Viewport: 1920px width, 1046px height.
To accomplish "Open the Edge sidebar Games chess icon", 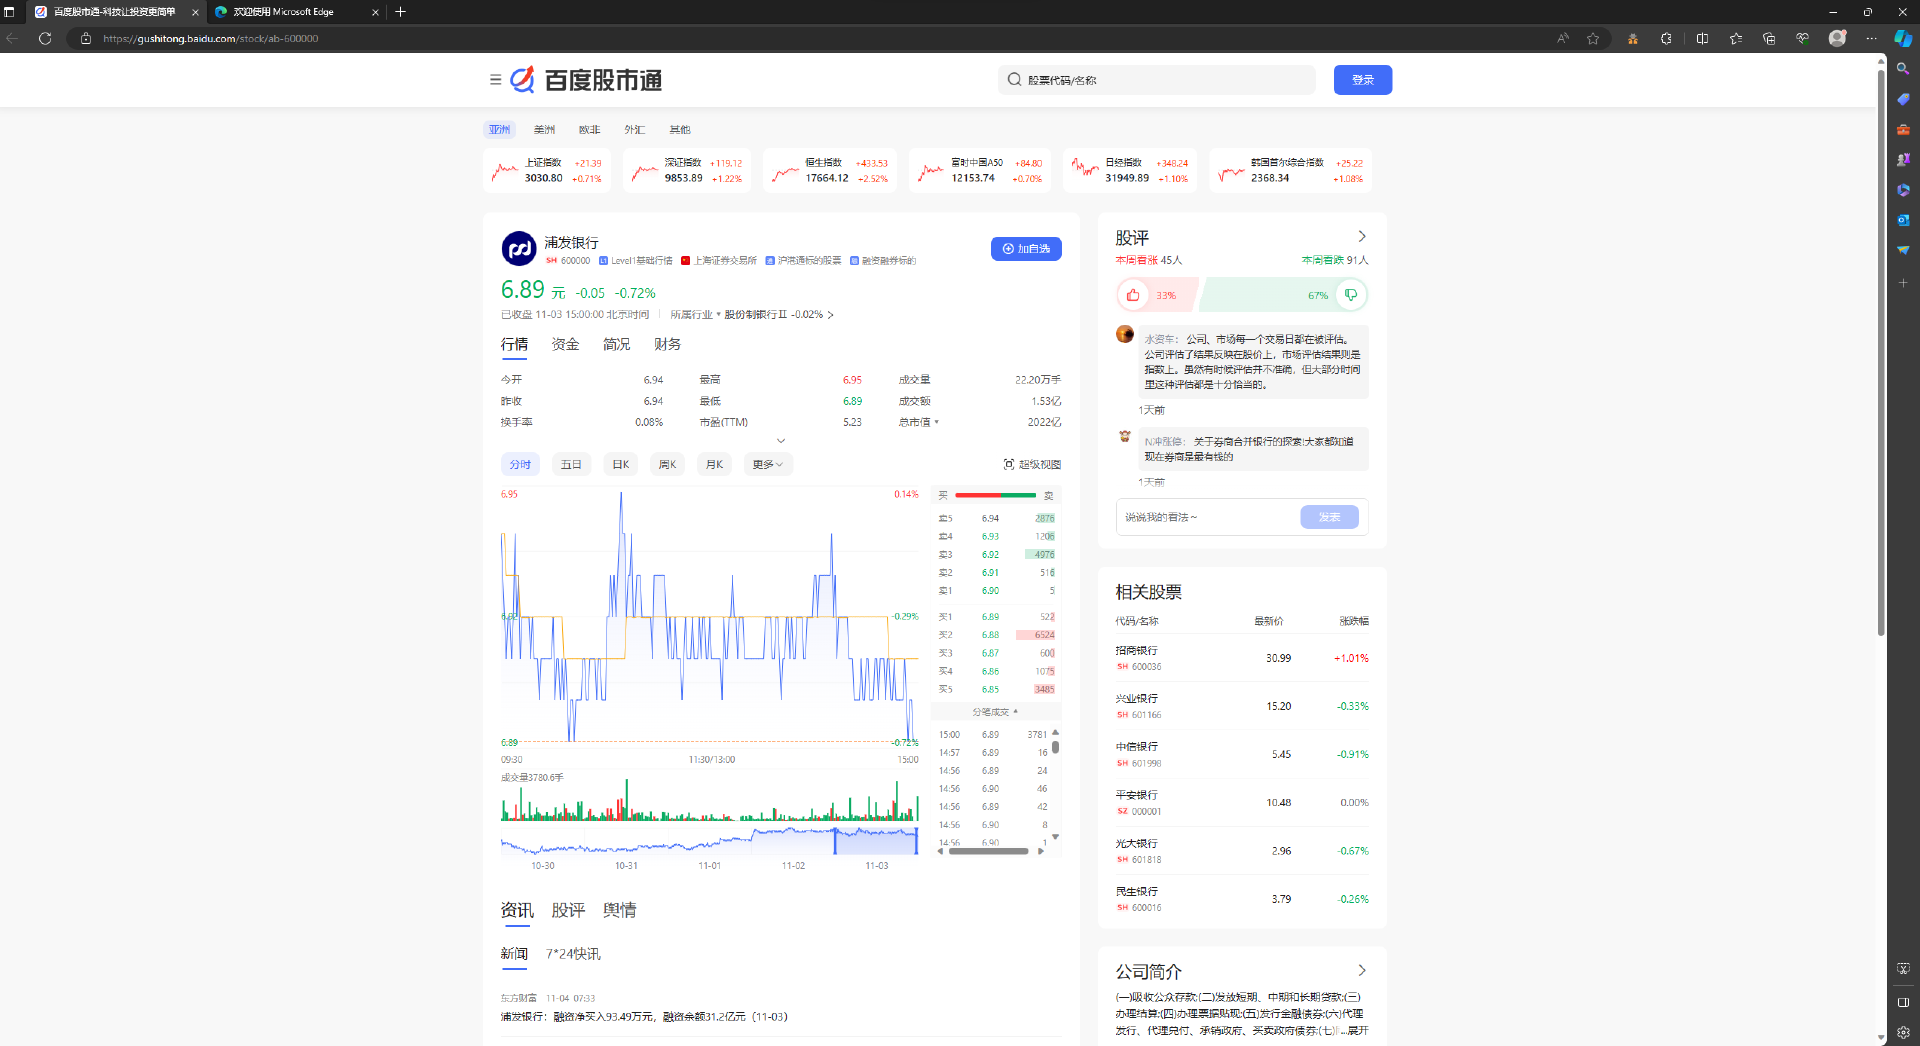I will coord(1903,159).
